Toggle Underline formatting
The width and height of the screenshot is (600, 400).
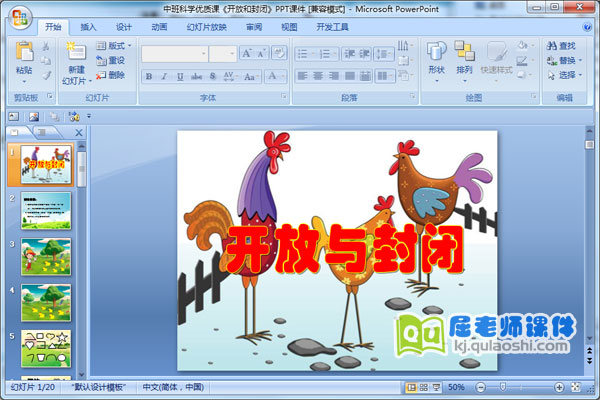coord(180,76)
